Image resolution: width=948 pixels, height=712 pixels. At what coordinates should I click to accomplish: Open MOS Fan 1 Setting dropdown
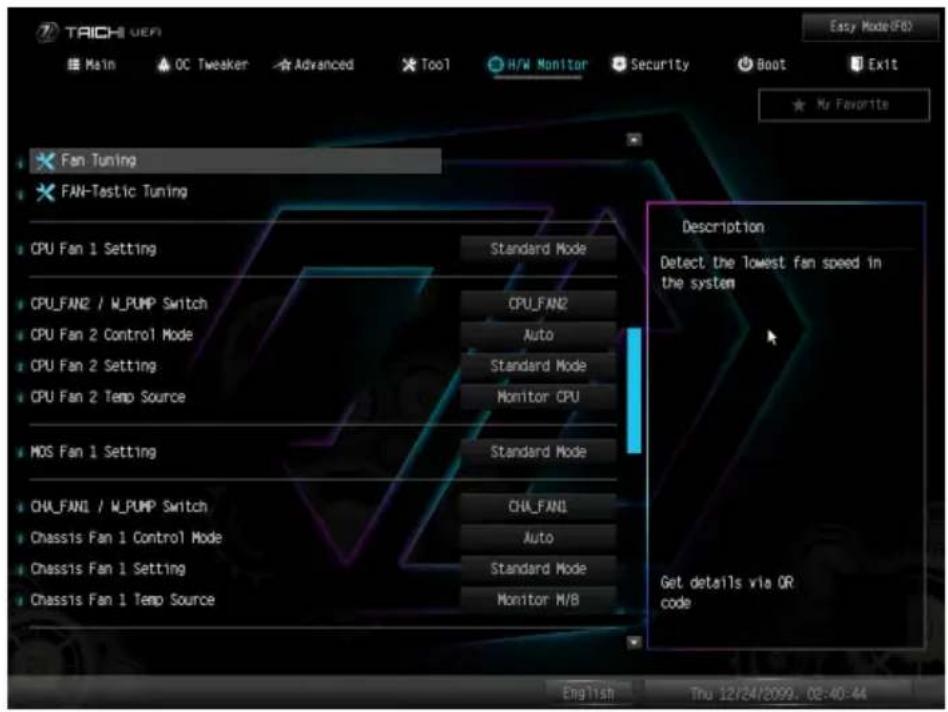tap(538, 452)
